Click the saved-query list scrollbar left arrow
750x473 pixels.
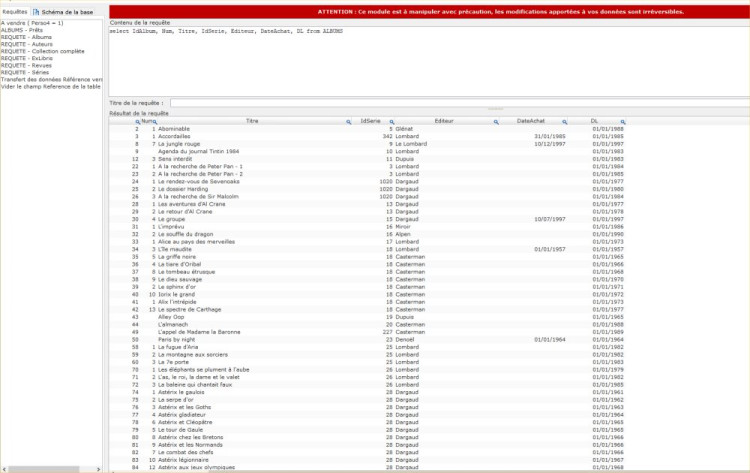[4, 469]
